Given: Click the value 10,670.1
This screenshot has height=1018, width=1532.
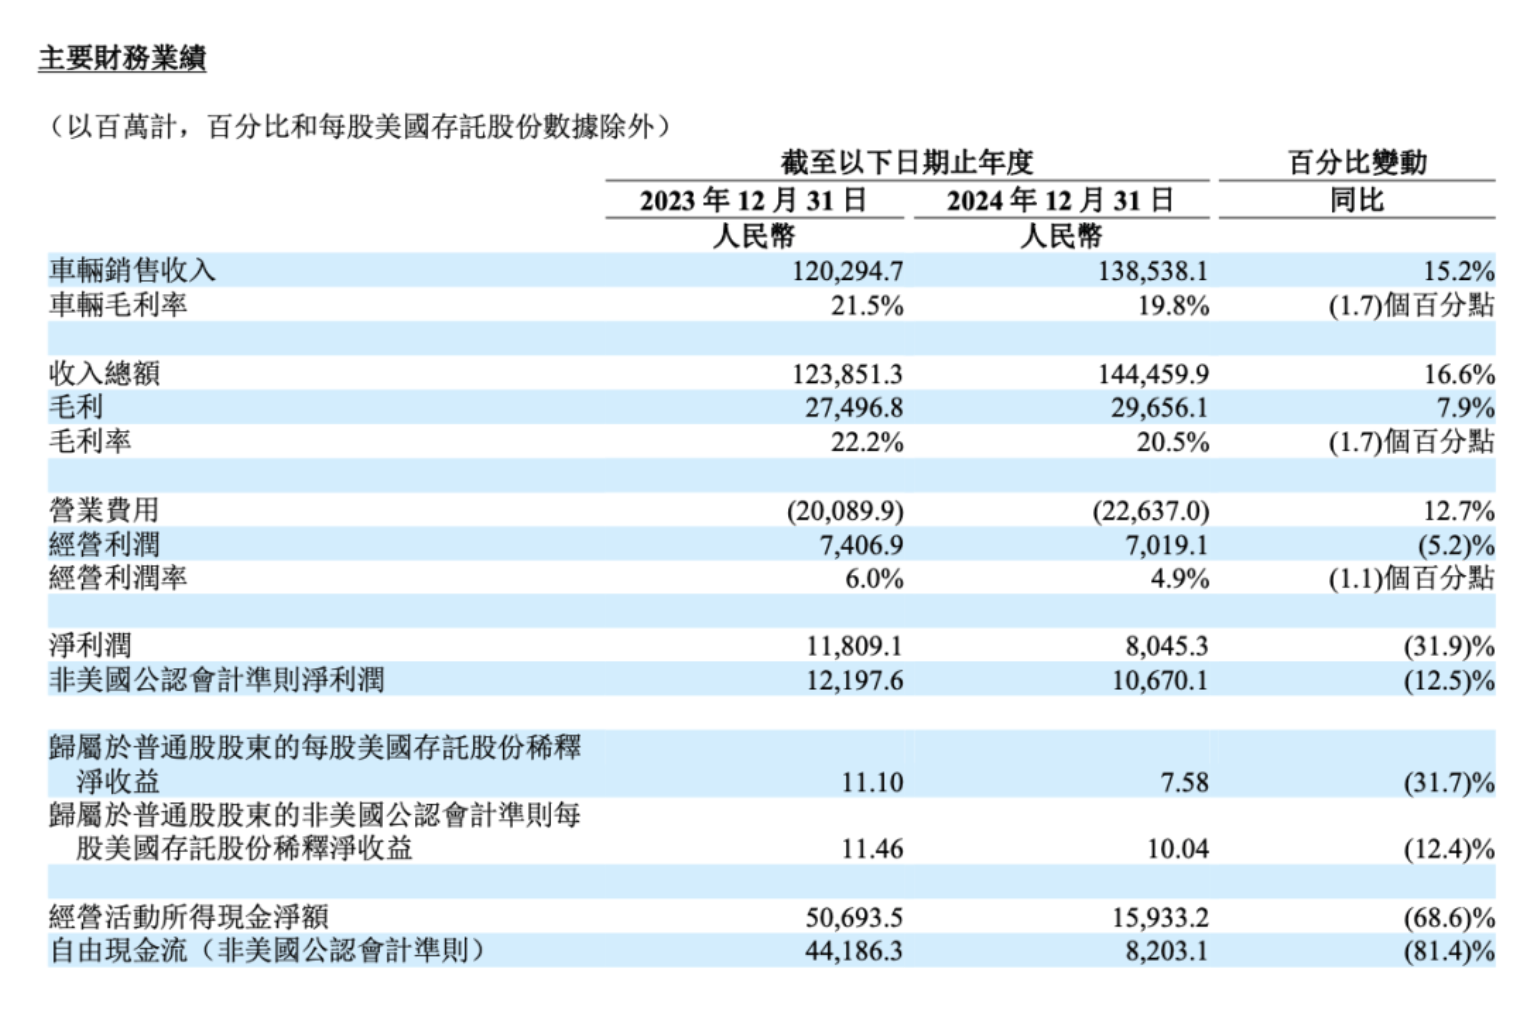Looking at the screenshot, I should (1161, 681).
